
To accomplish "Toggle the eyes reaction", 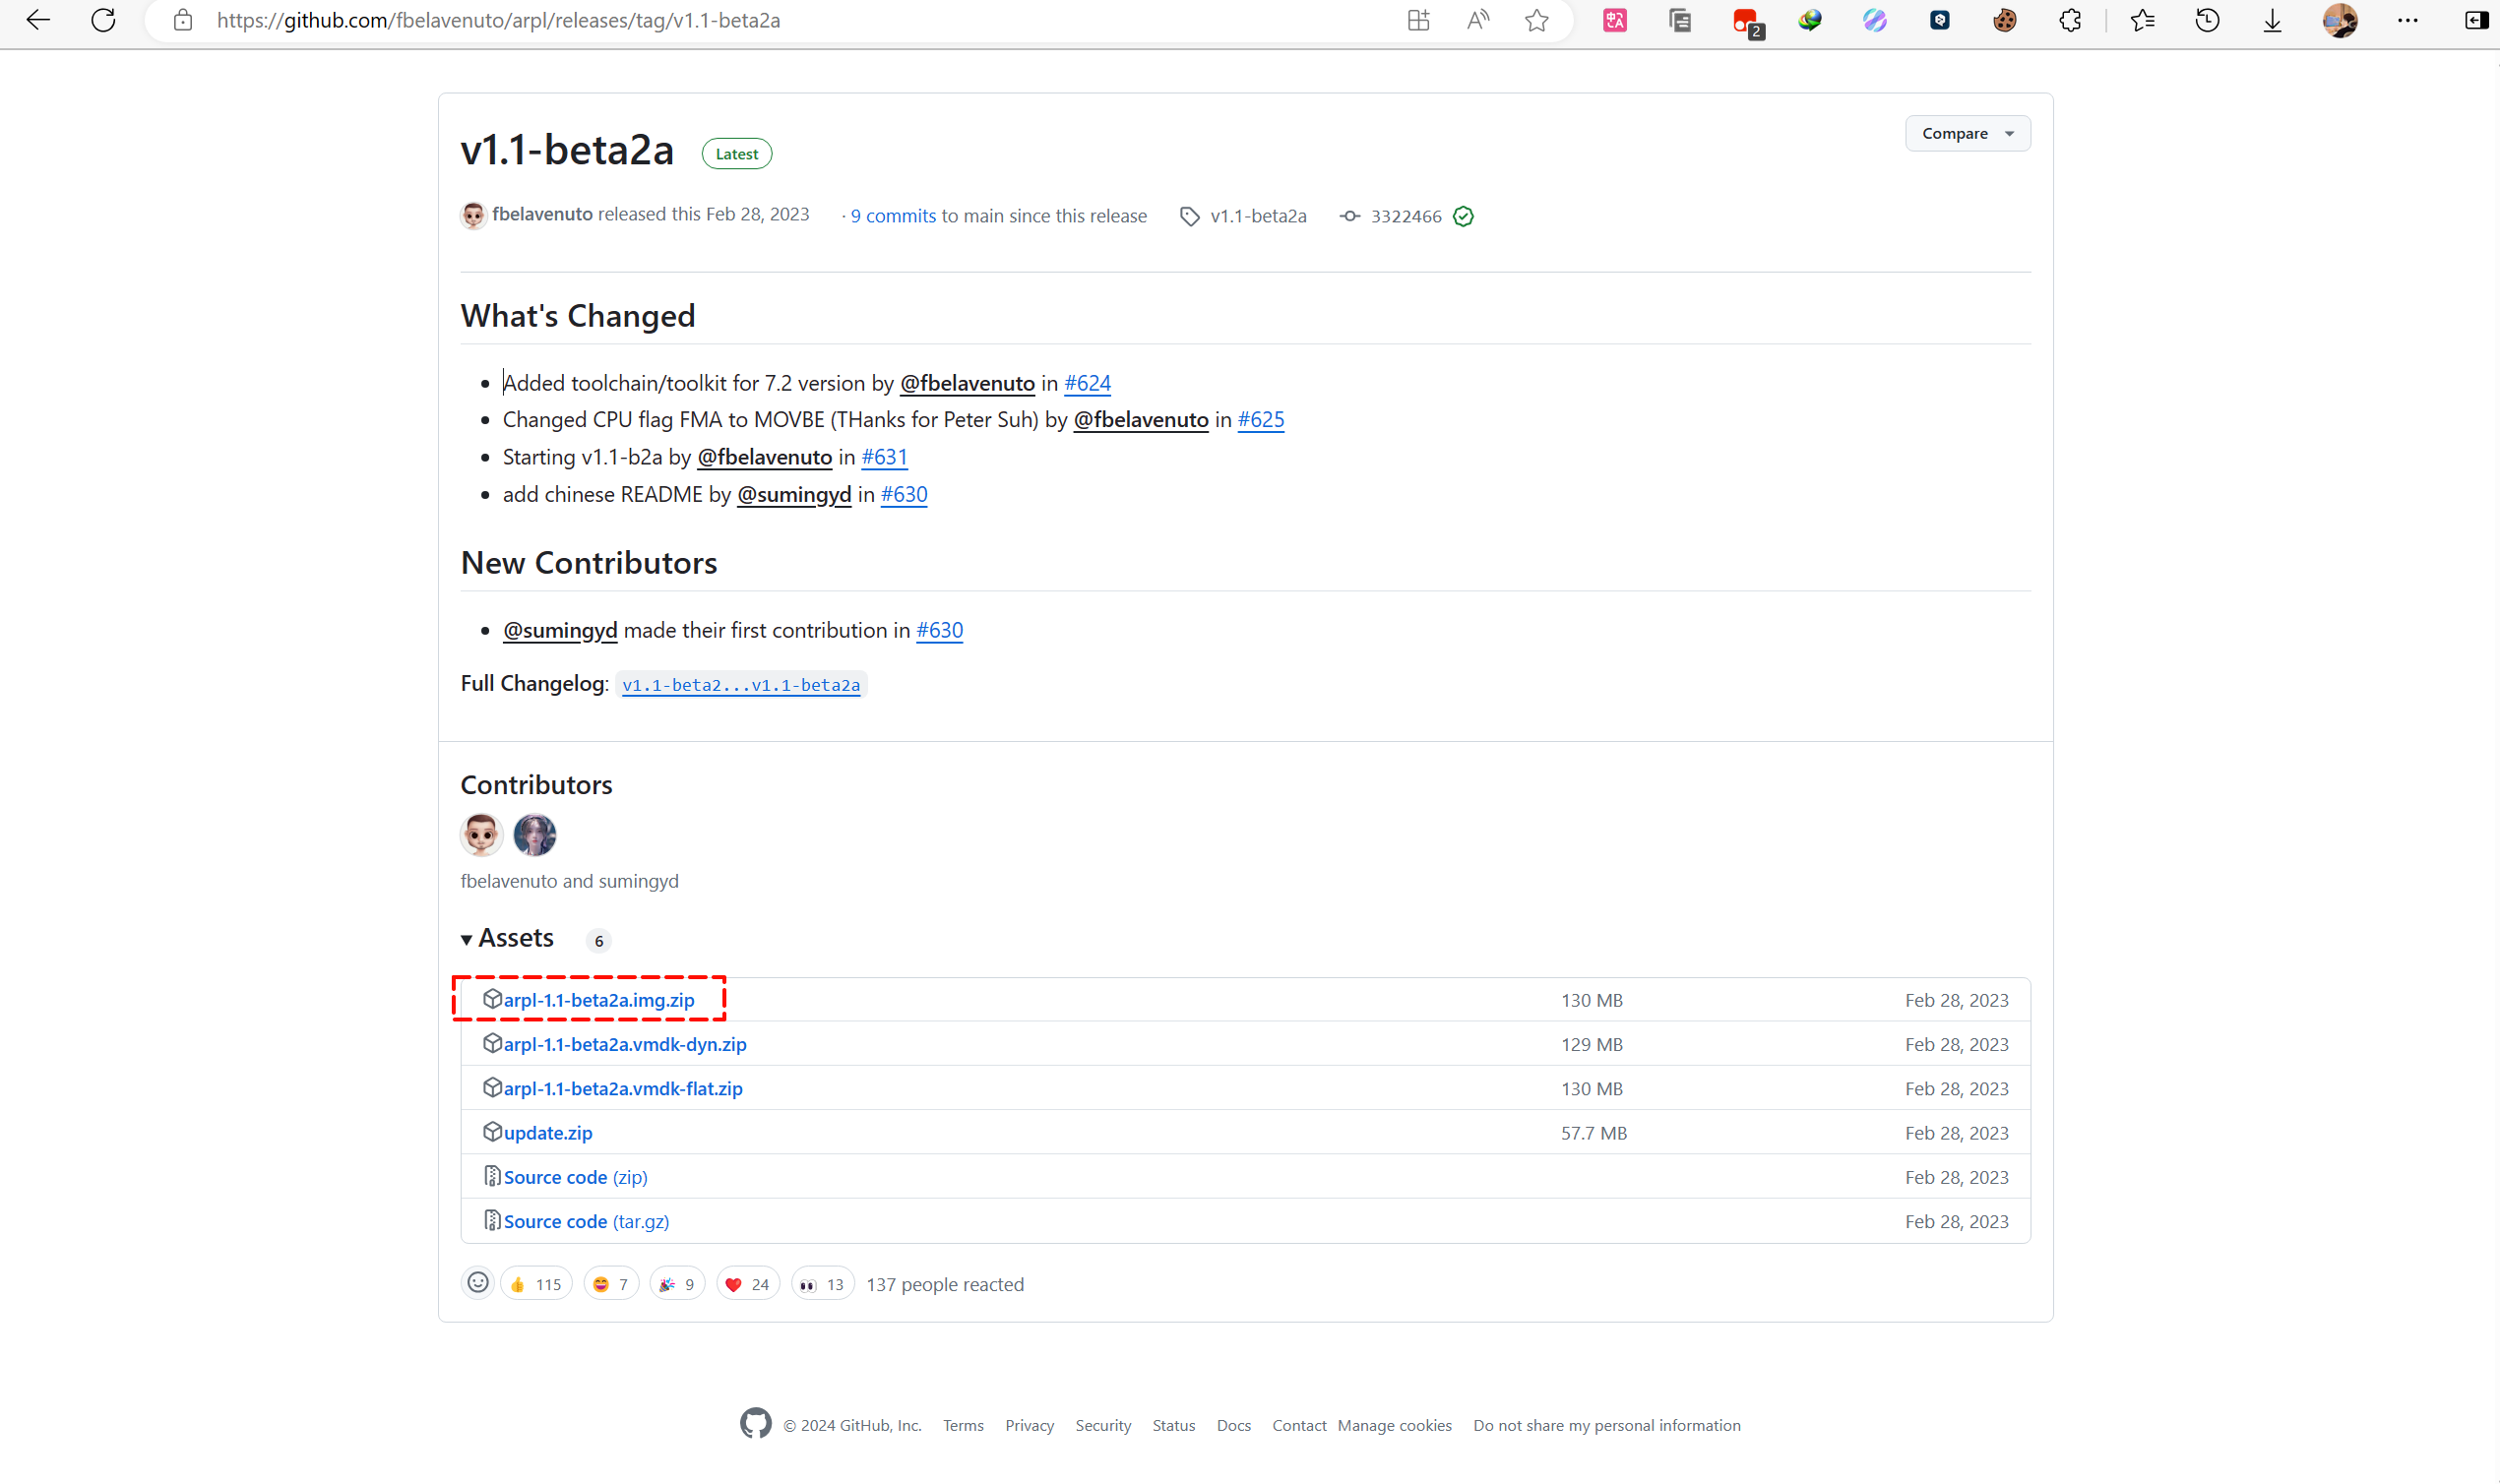I will click(821, 1284).
